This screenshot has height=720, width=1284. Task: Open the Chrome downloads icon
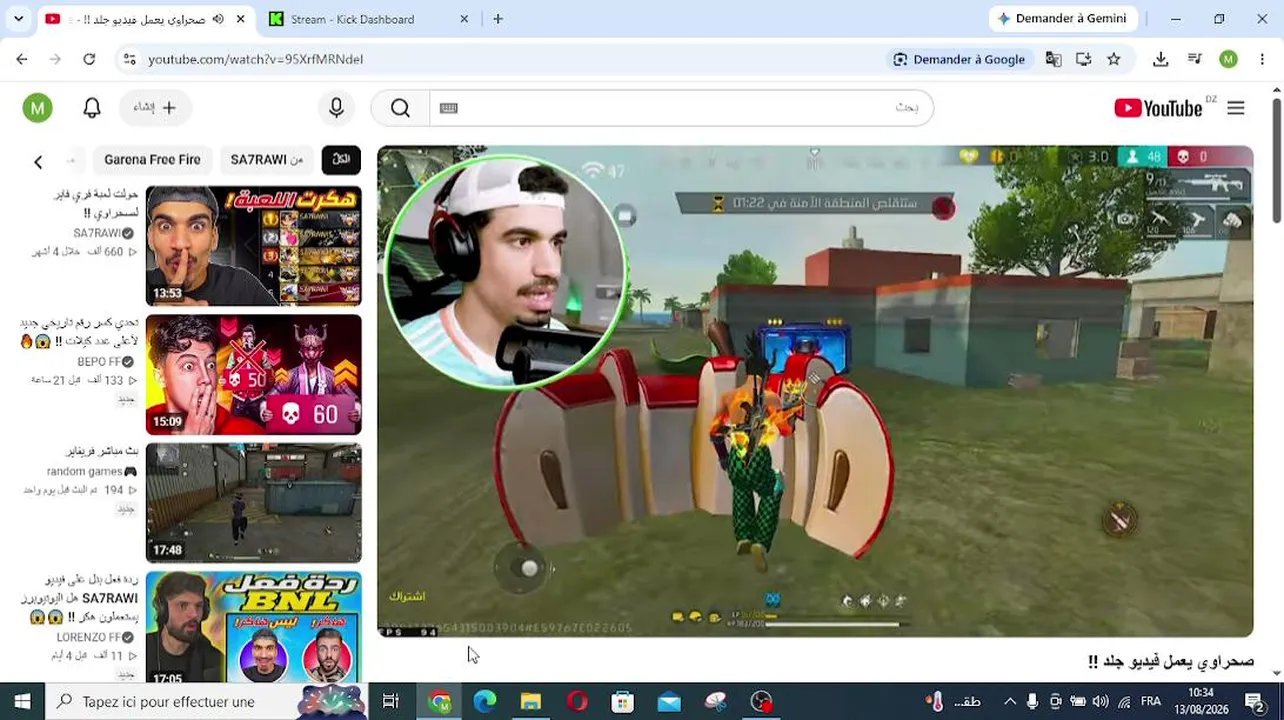(1160, 59)
